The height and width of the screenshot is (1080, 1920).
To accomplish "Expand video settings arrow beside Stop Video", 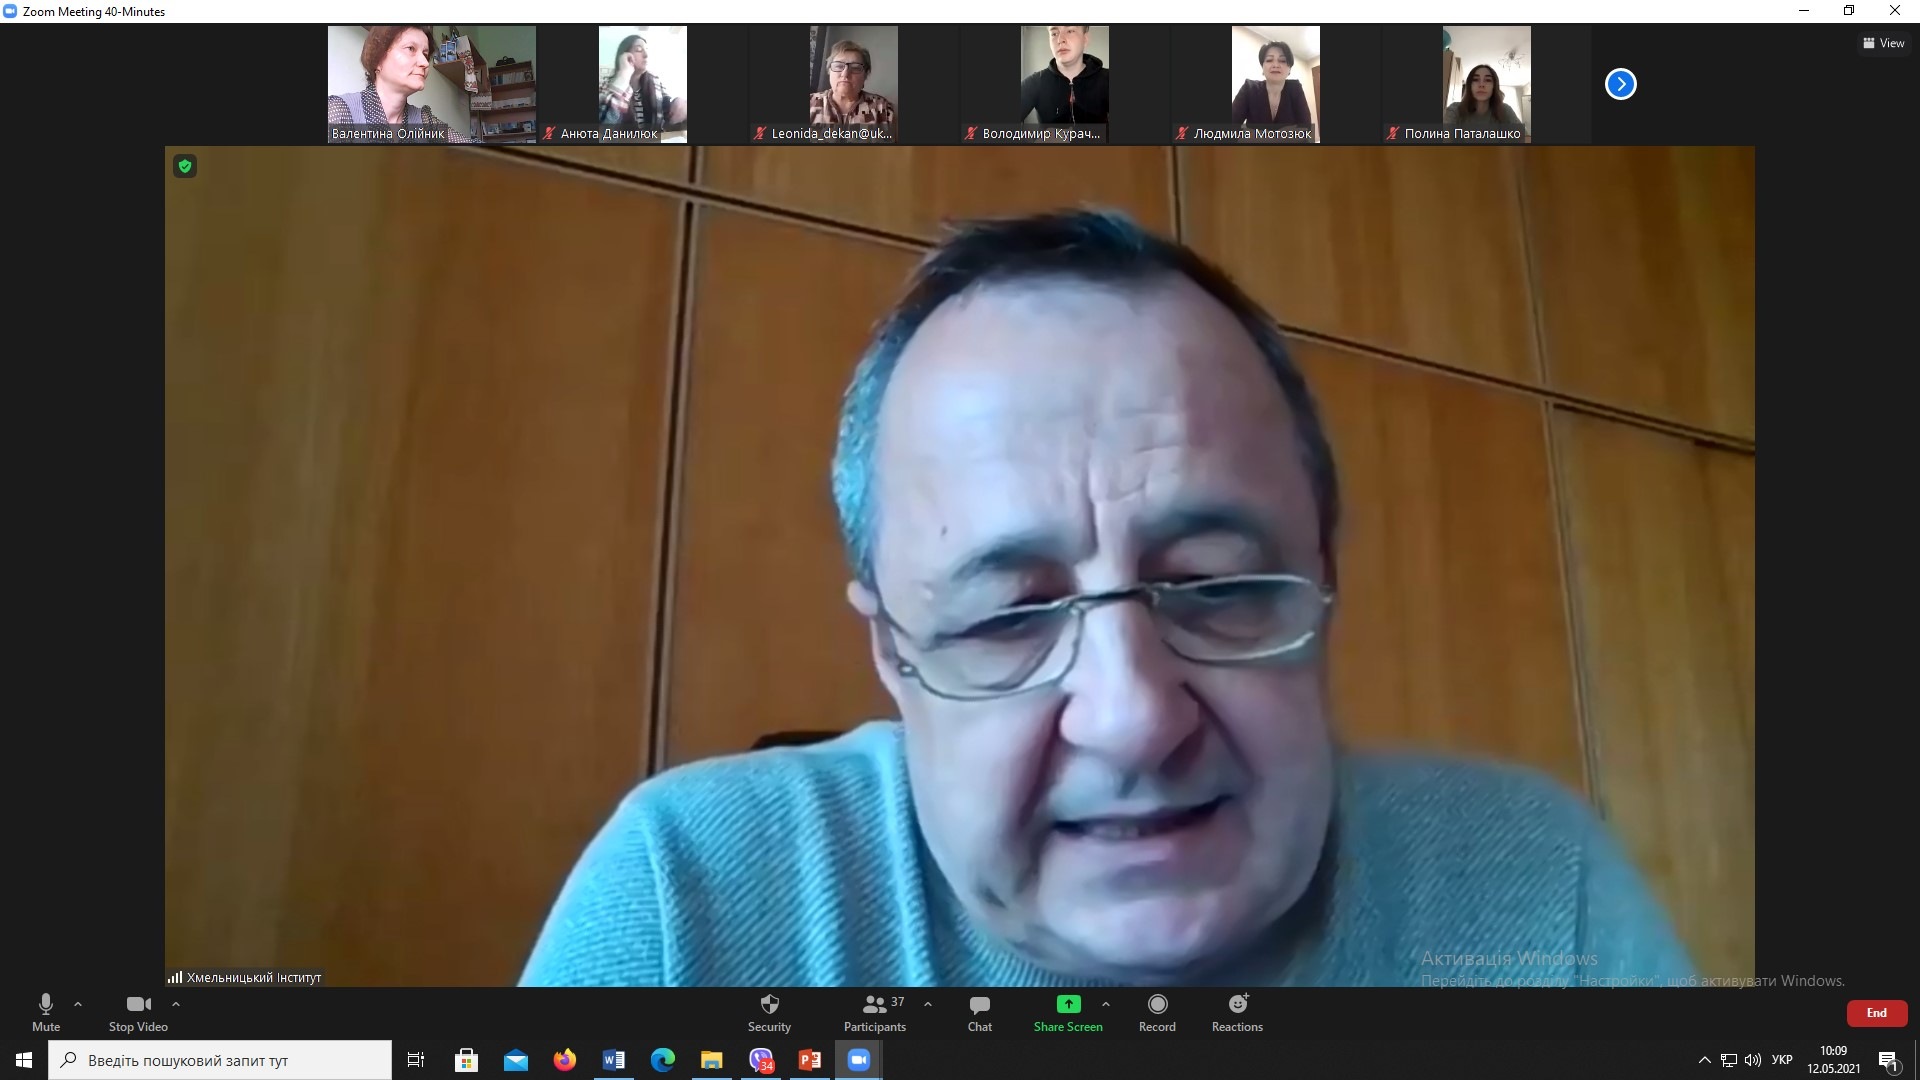I will tap(176, 1004).
